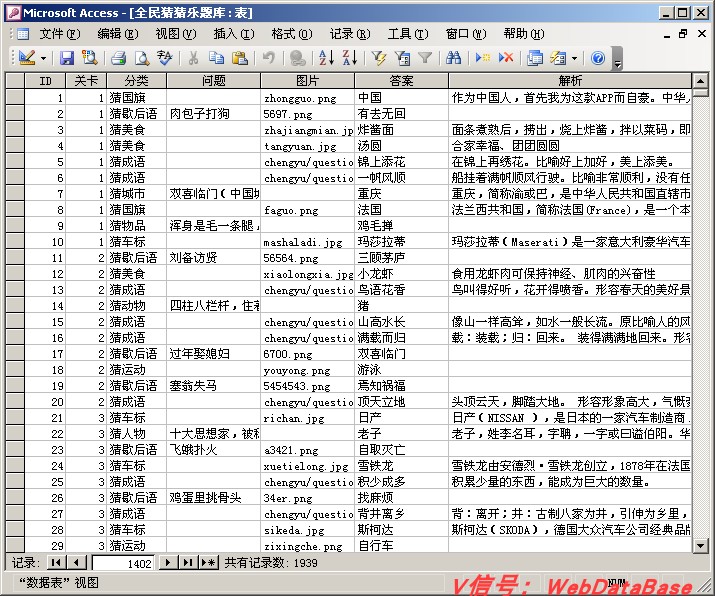Image resolution: width=715 pixels, height=596 pixels.
Task: Go to first record button
Action: [x=57, y=563]
